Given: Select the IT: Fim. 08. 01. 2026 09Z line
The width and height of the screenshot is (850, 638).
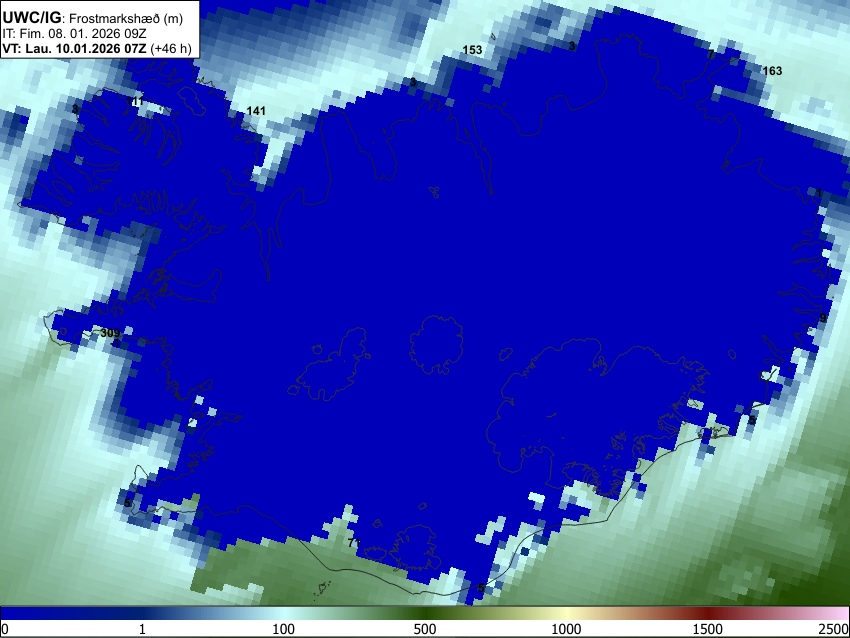Looking at the screenshot, I should [x=74, y=34].
